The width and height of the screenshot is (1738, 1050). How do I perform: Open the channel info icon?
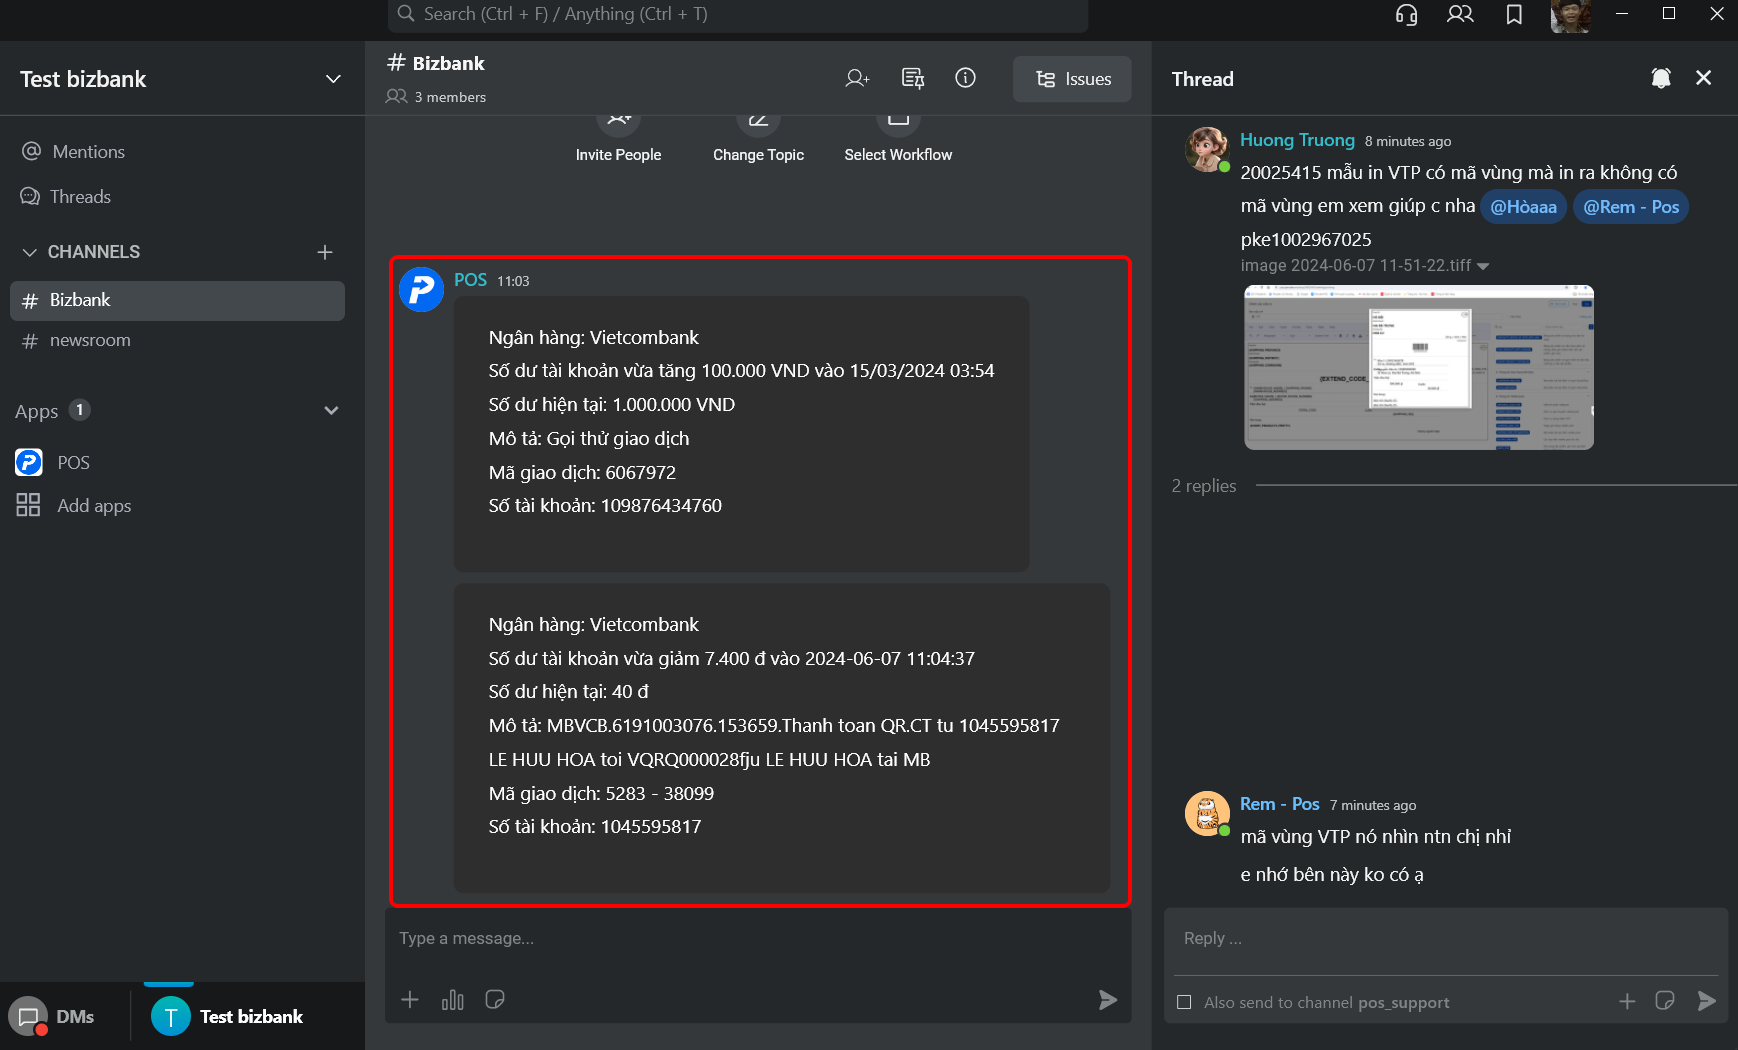pyautogui.click(x=965, y=78)
